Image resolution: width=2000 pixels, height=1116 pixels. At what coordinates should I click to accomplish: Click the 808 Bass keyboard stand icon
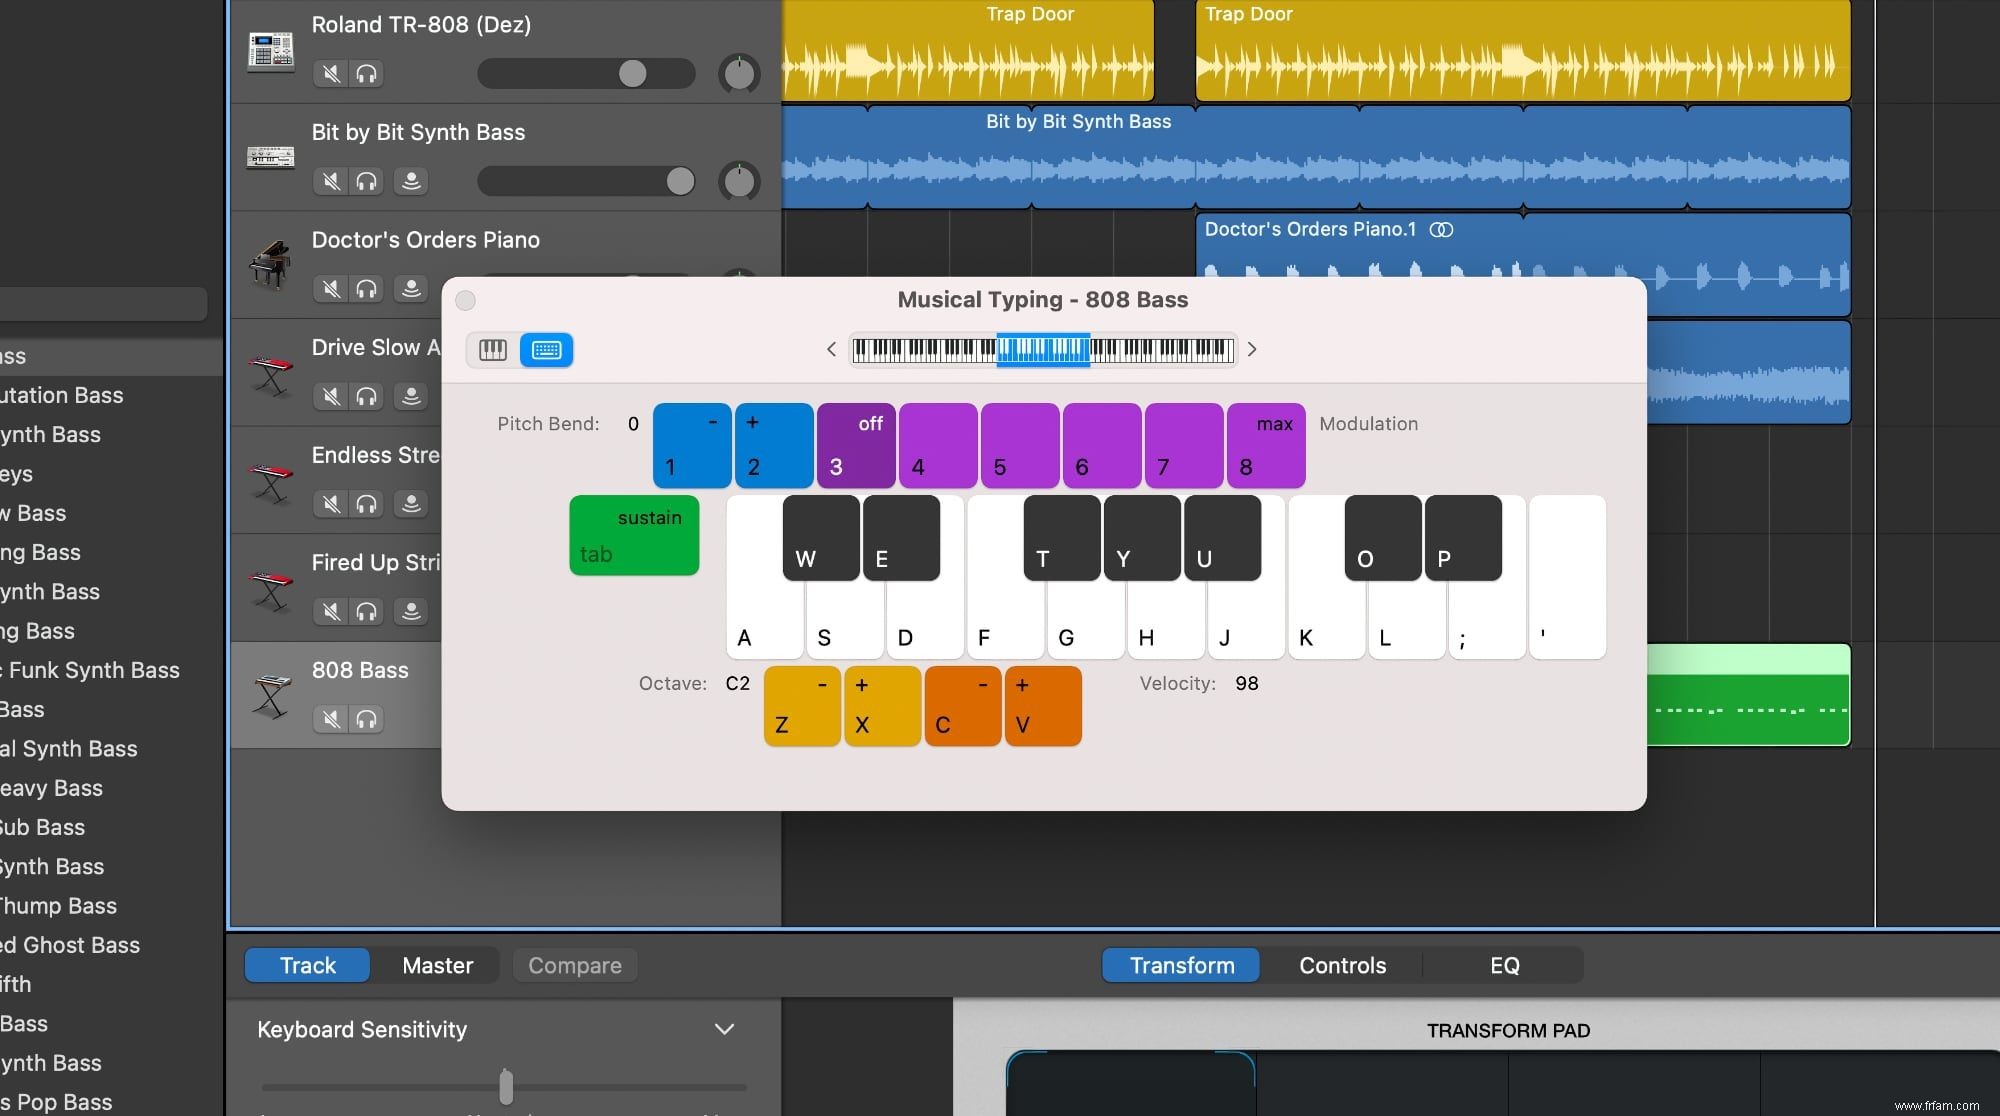pyautogui.click(x=271, y=697)
